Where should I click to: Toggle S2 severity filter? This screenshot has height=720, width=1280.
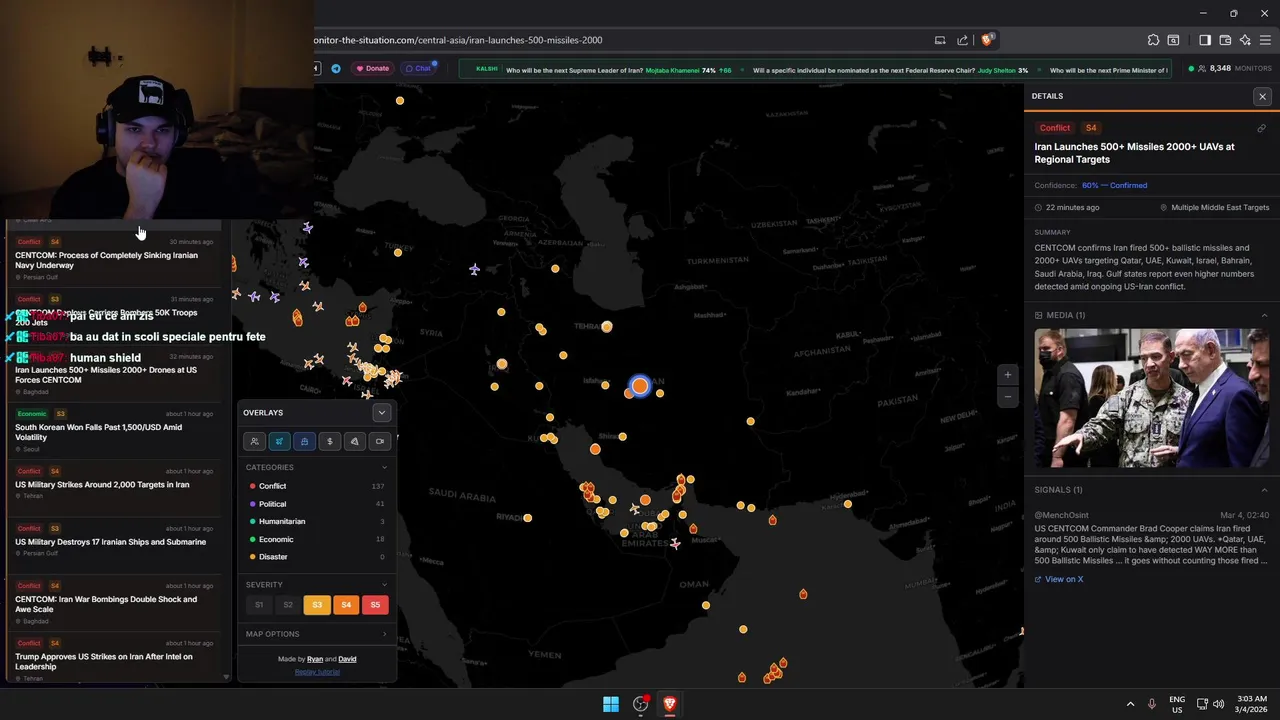pyautogui.click(x=288, y=605)
